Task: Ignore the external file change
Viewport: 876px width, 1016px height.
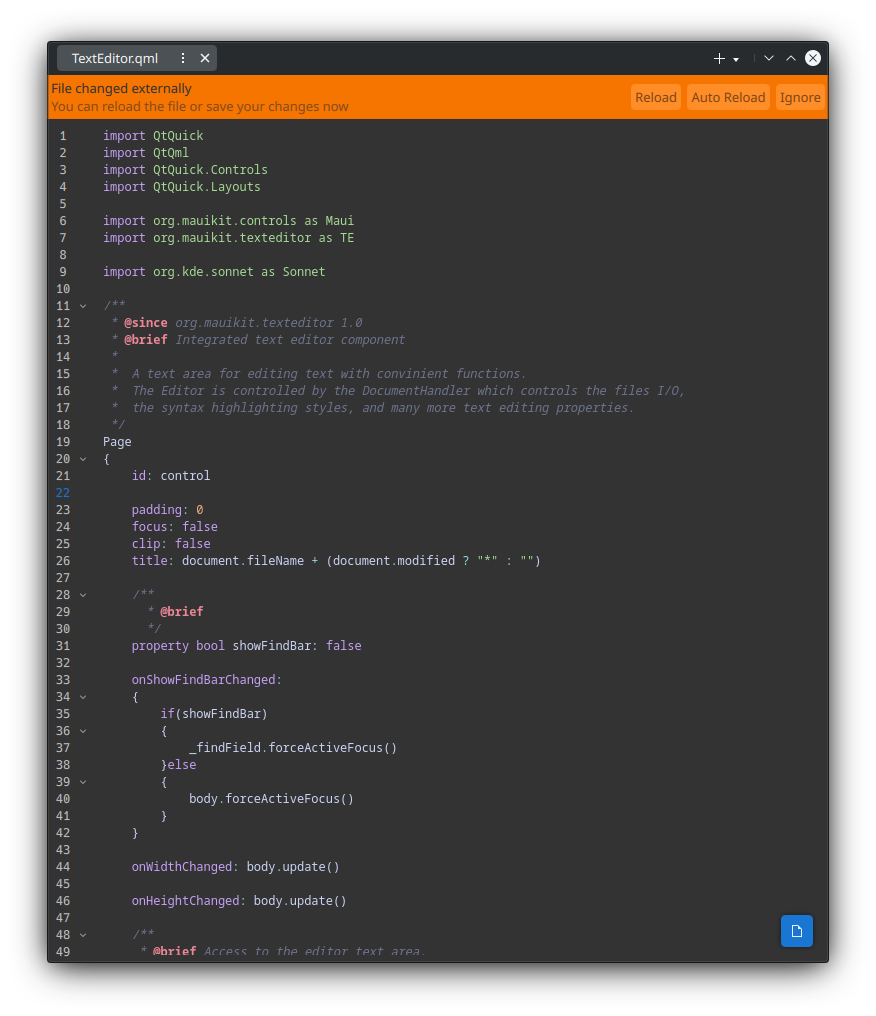Action: point(800,97)
